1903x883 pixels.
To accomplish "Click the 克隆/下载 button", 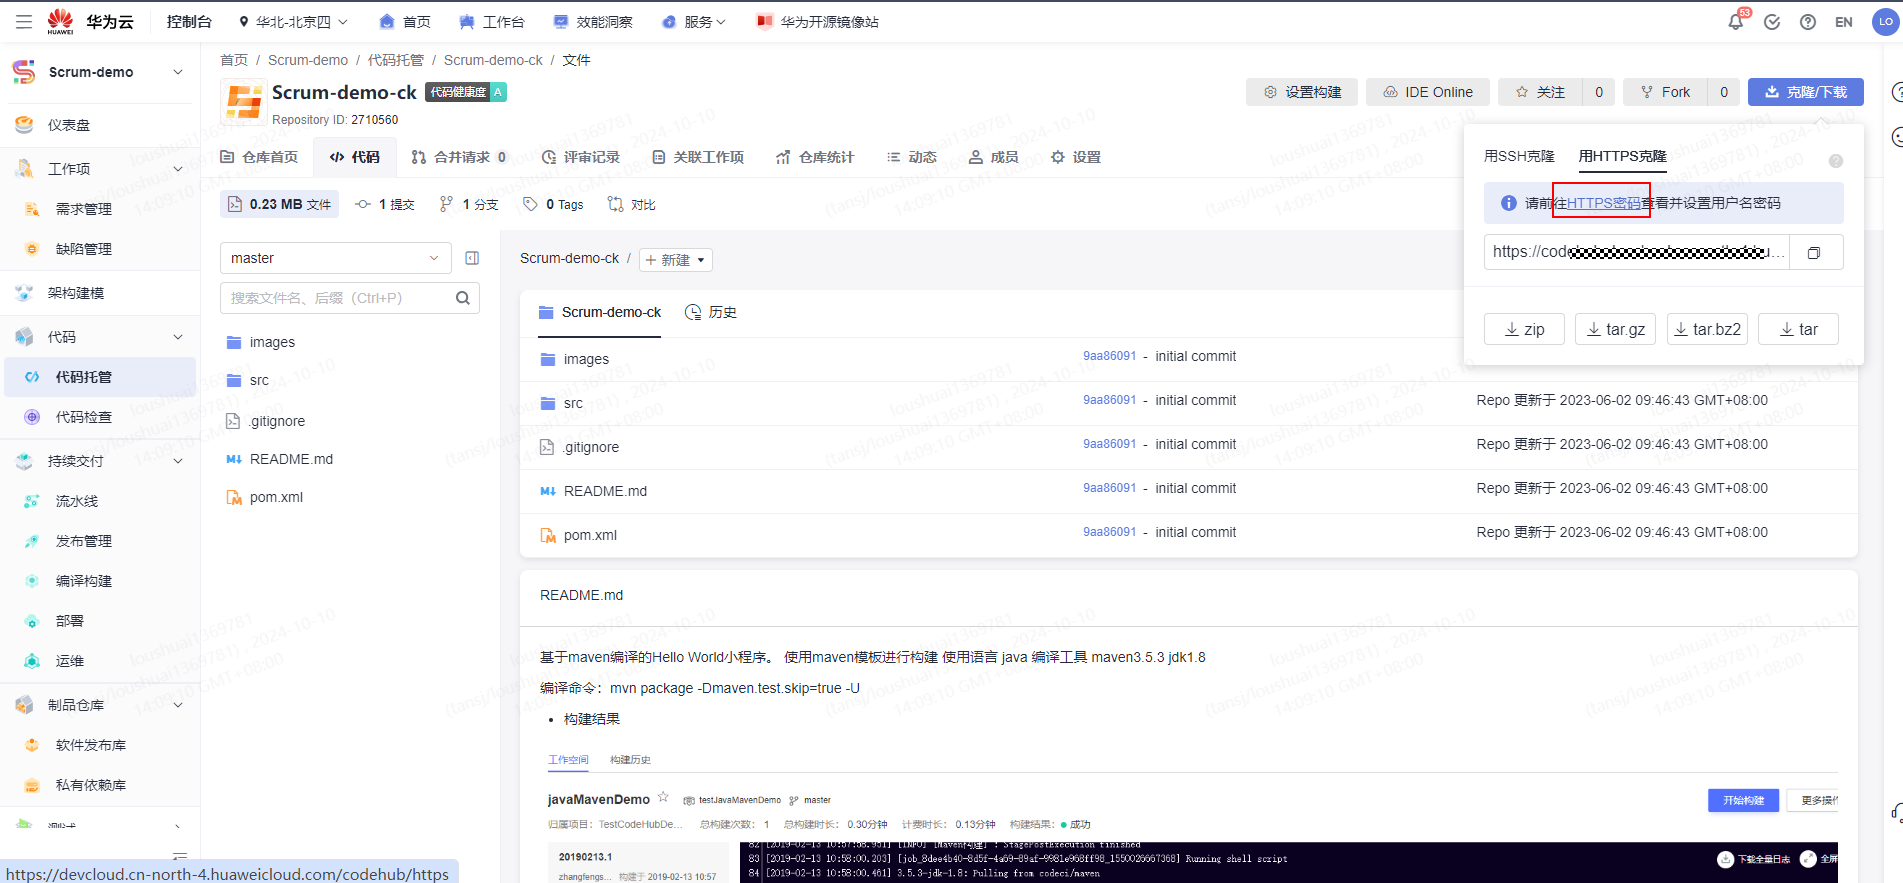I will 1806,92.
